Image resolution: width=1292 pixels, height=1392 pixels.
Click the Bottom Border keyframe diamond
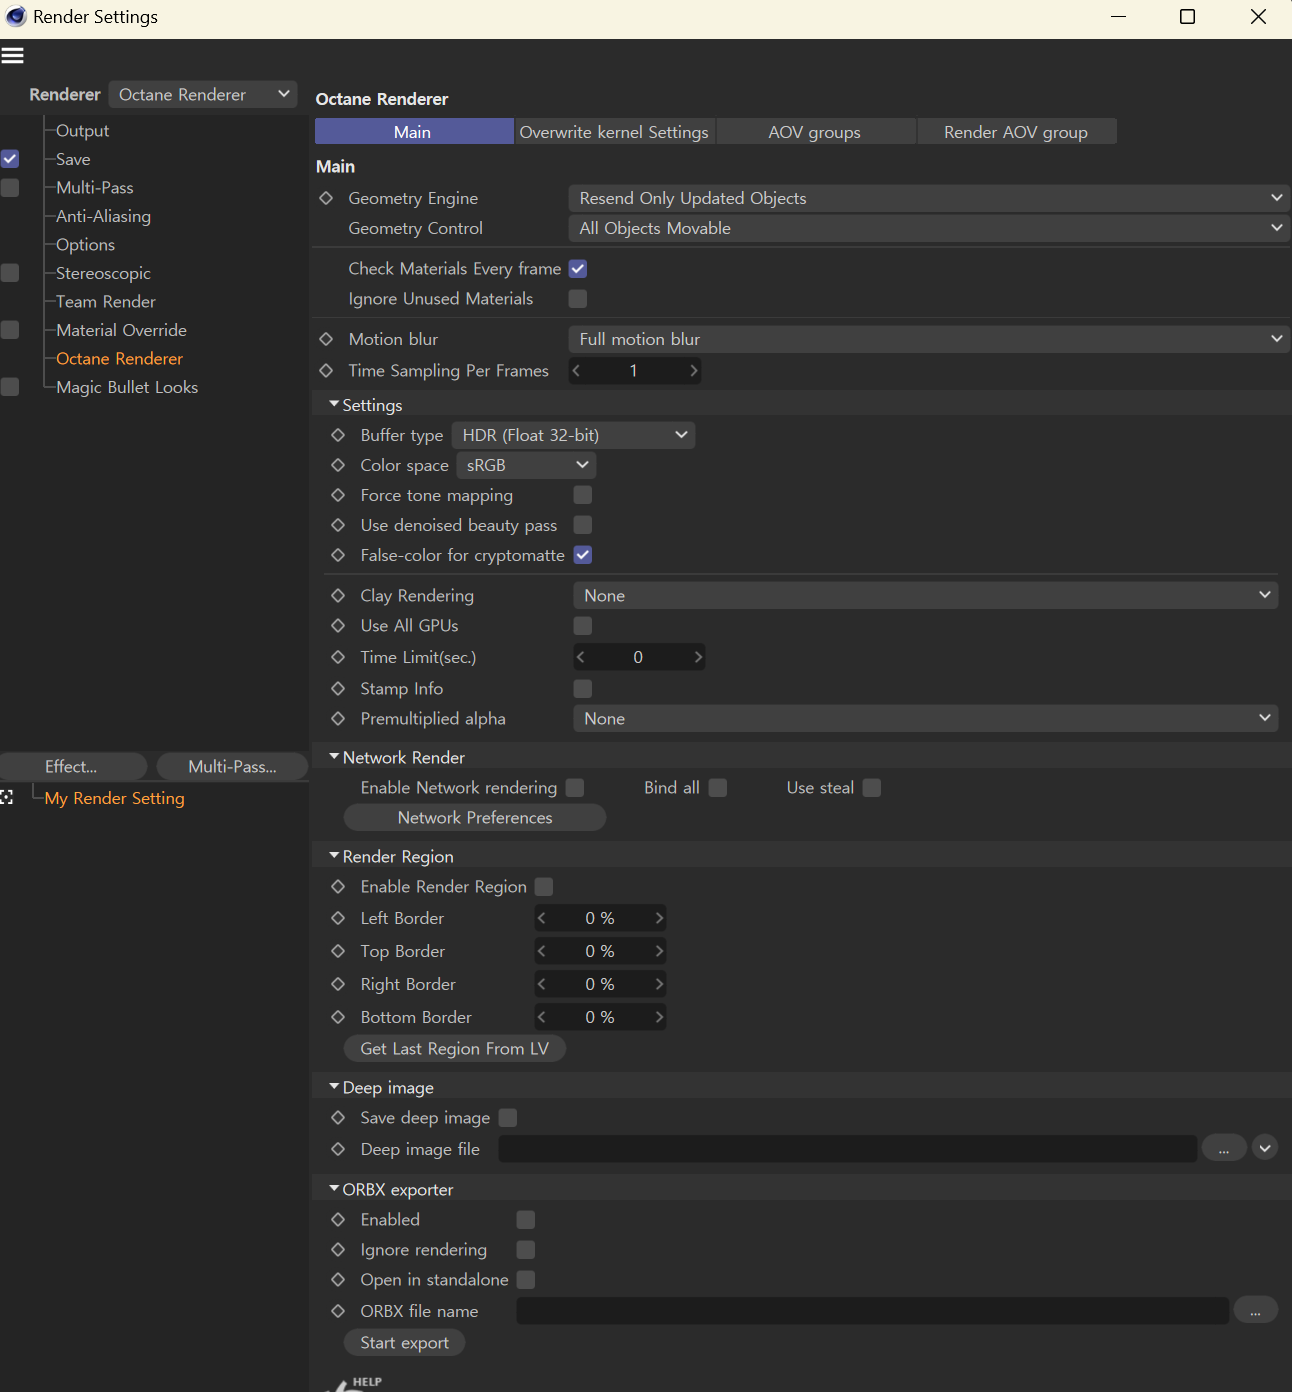tap(338, 1017)
